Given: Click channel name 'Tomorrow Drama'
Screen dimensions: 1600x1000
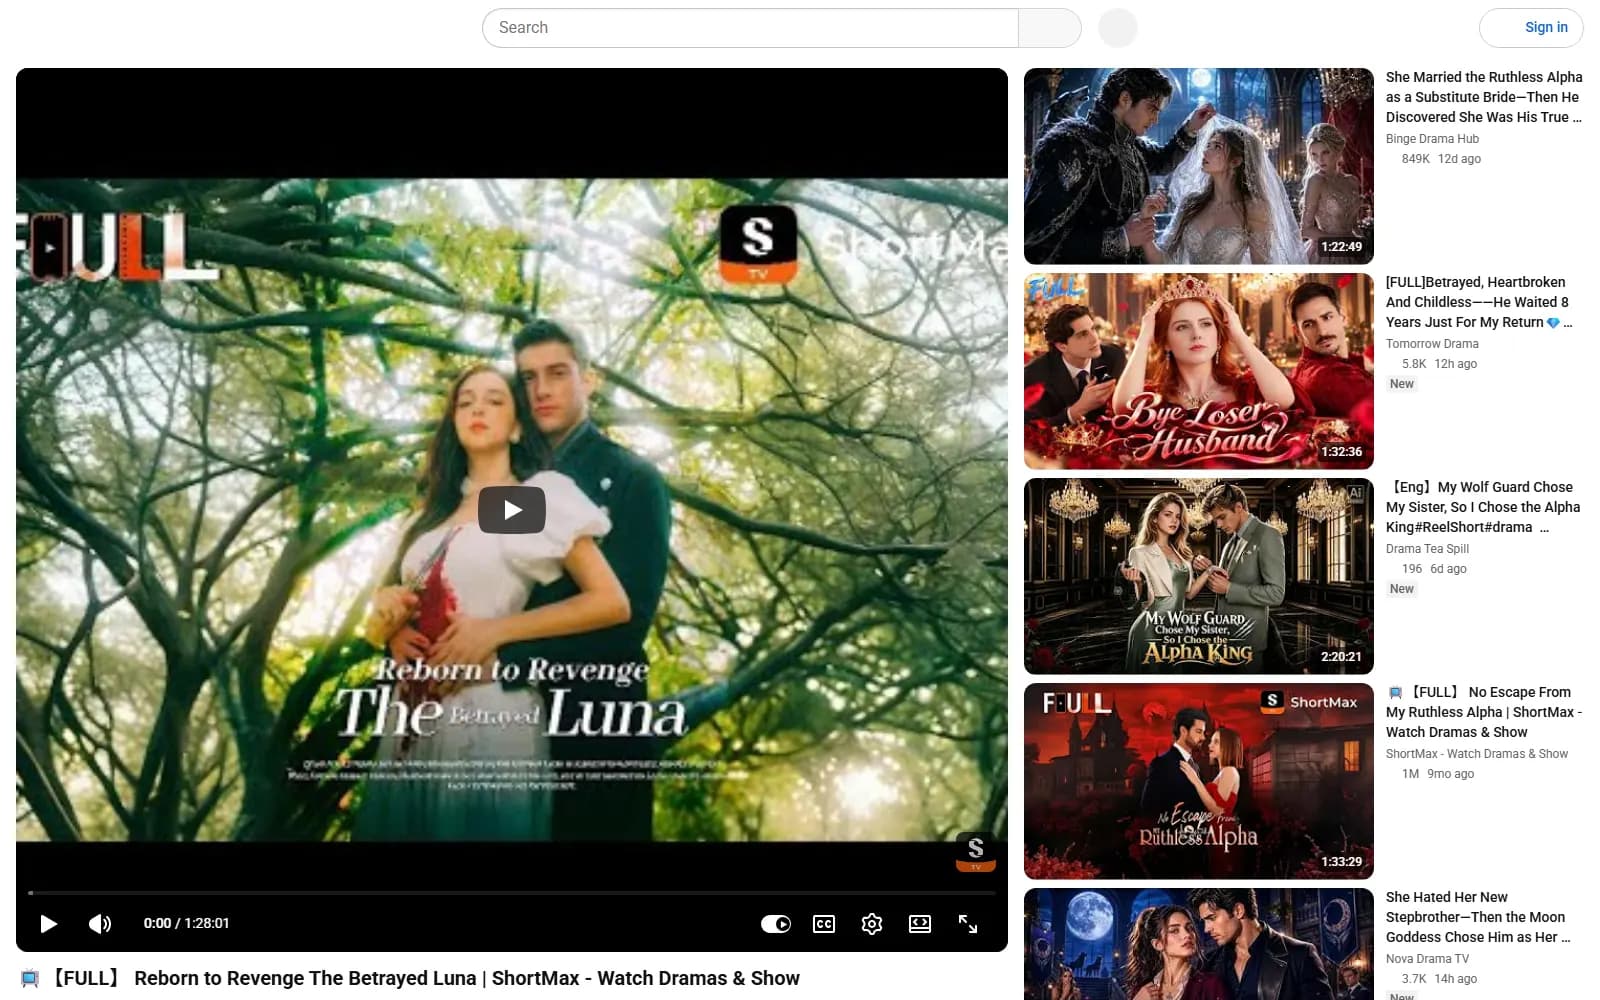Looking at the screenshot, I should pyautogui.click(x=1432, y=344).
